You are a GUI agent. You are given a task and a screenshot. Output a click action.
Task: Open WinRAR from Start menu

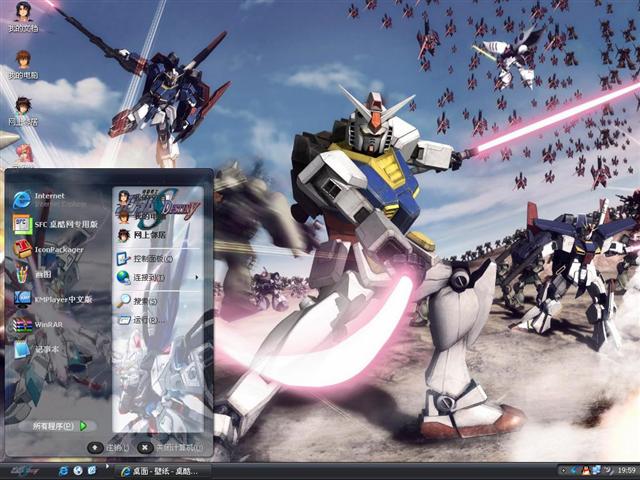(x=38, y=324)
